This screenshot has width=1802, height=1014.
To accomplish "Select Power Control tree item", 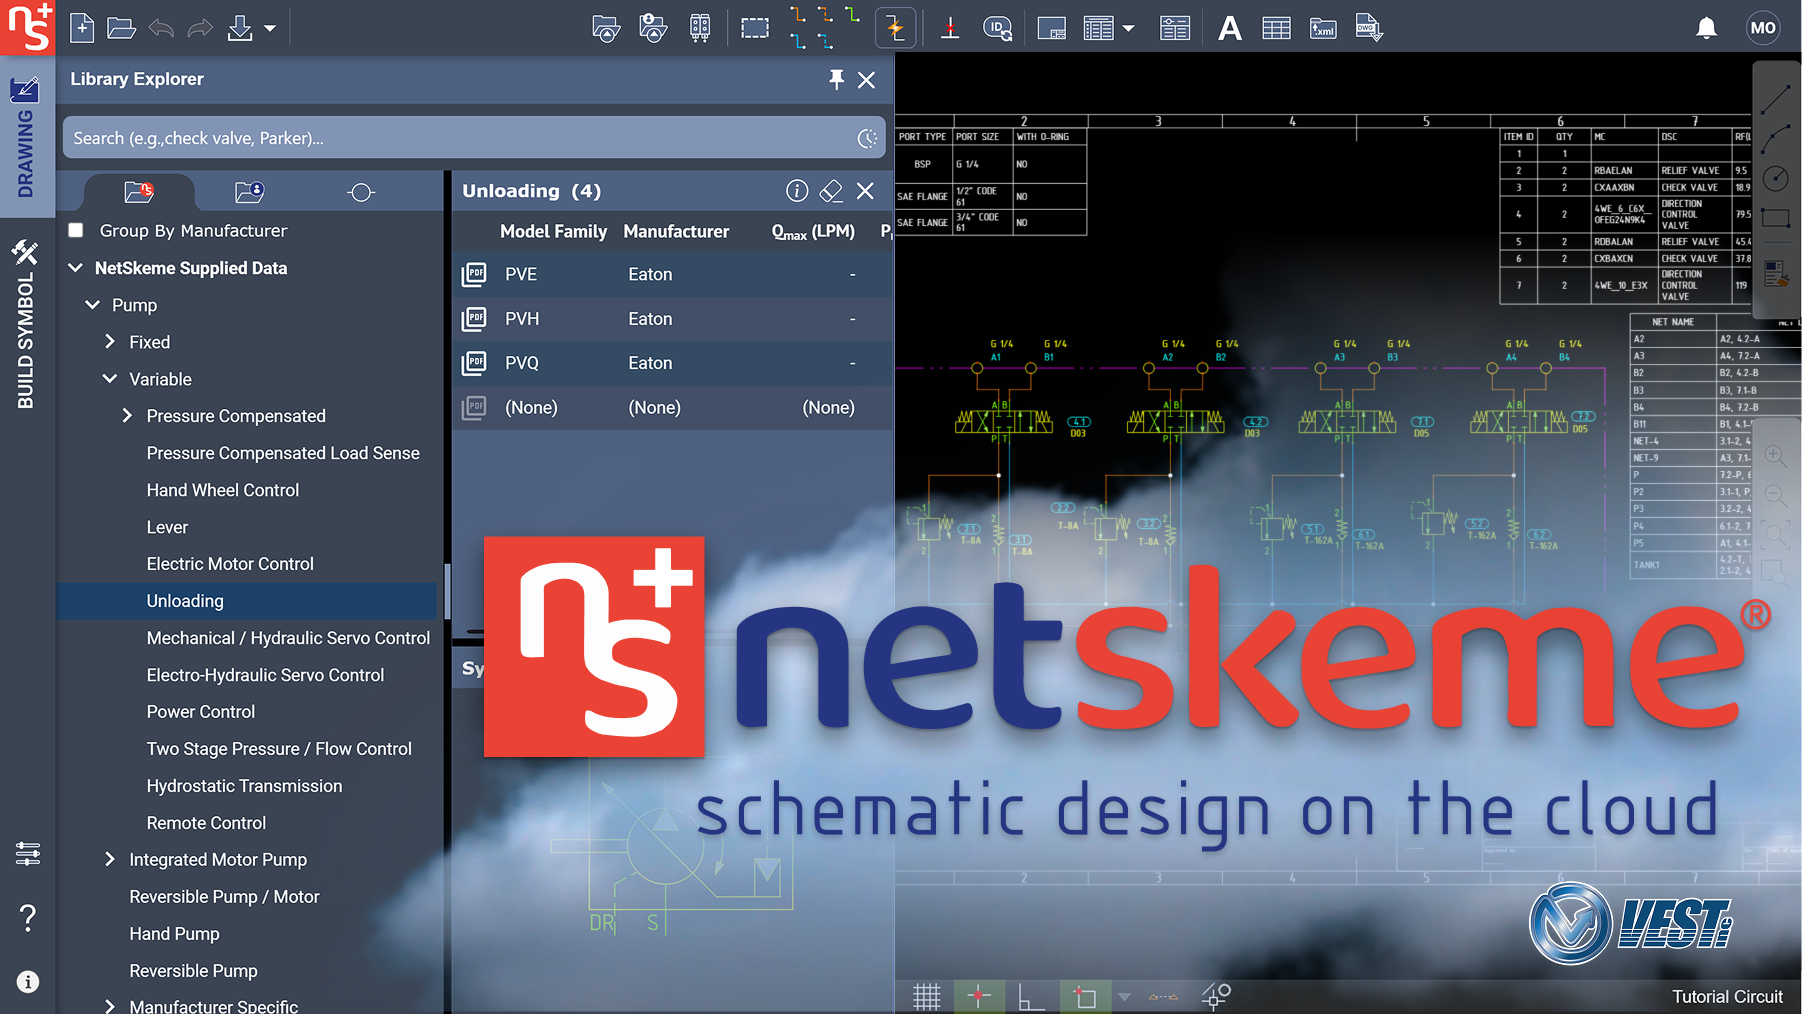I will (201, 712).
